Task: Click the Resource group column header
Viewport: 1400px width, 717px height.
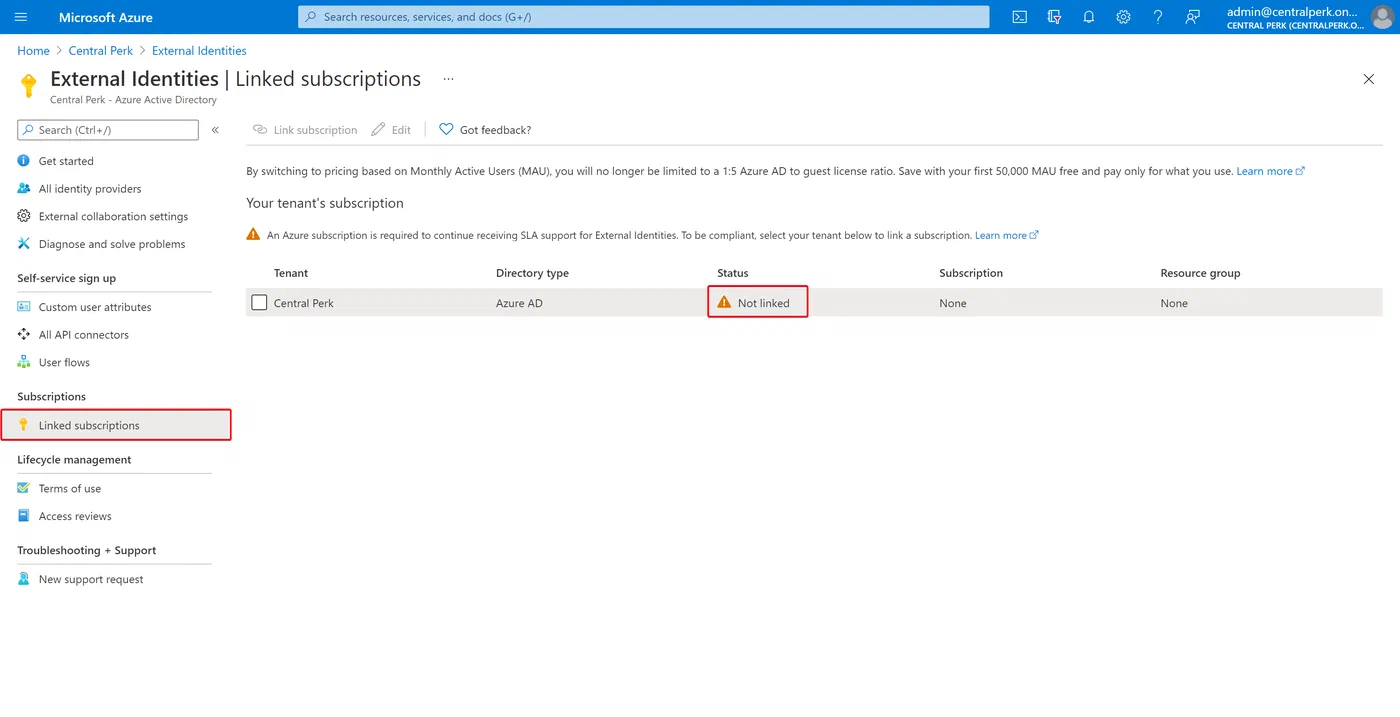Action: [x=1200, y=273]
